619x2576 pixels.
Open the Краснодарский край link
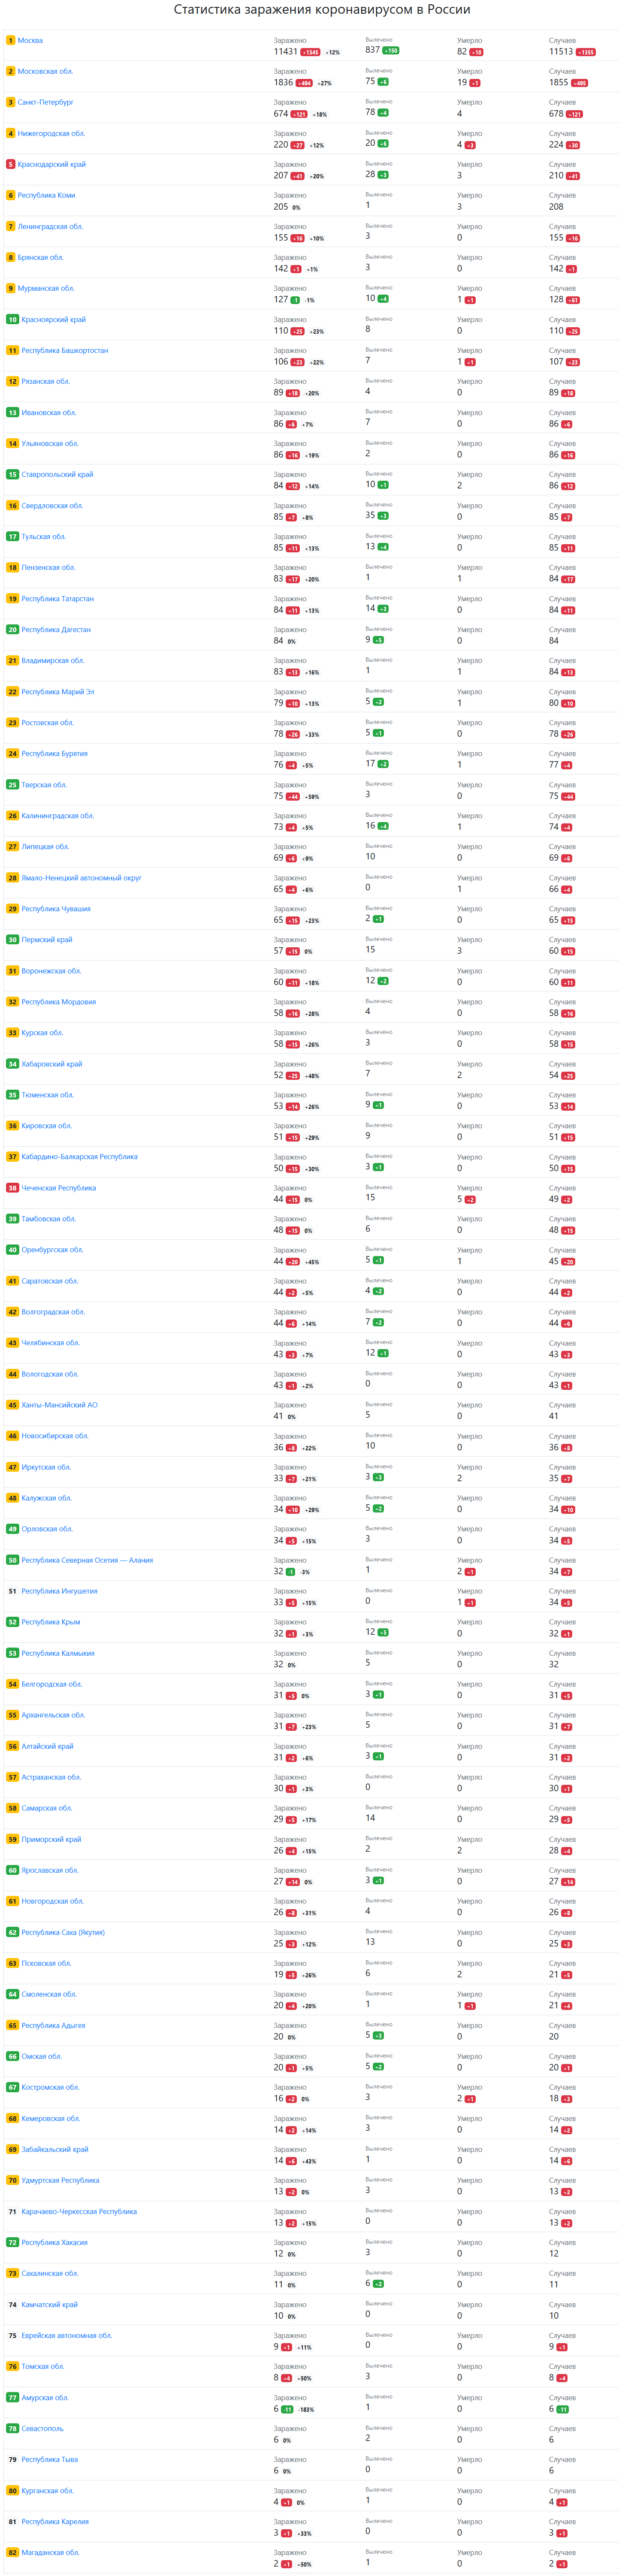click(51, 164)
